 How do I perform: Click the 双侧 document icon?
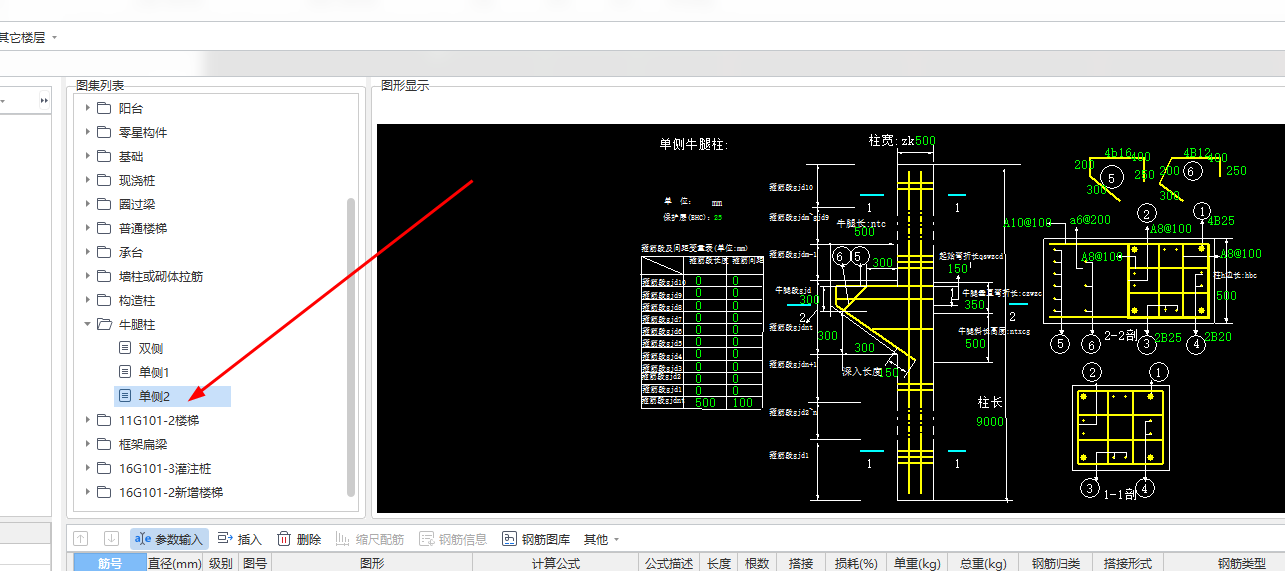tap(125, 348)
